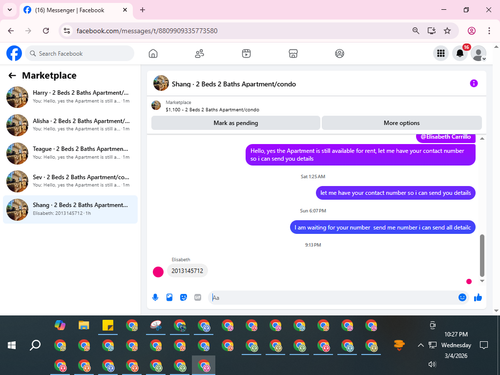Choose a GIF icon

coord(198,297)
